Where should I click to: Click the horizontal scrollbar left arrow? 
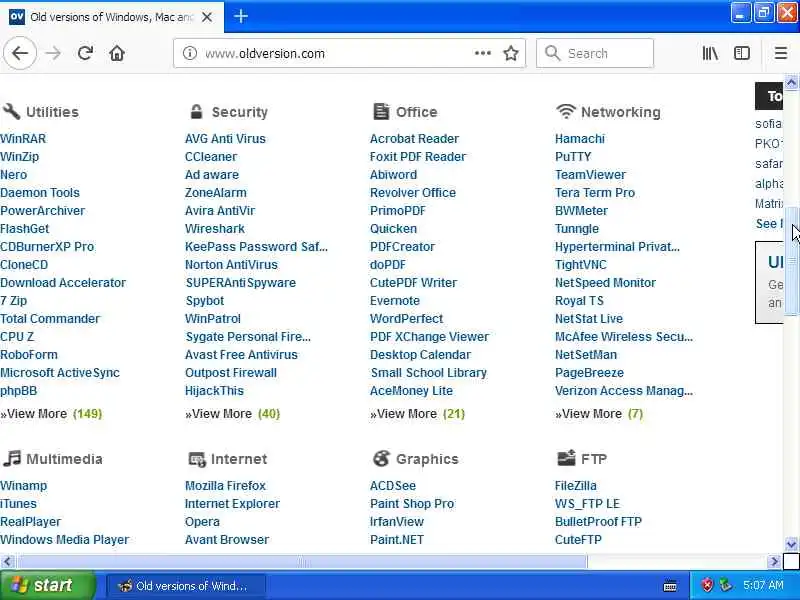coord(7,562)
